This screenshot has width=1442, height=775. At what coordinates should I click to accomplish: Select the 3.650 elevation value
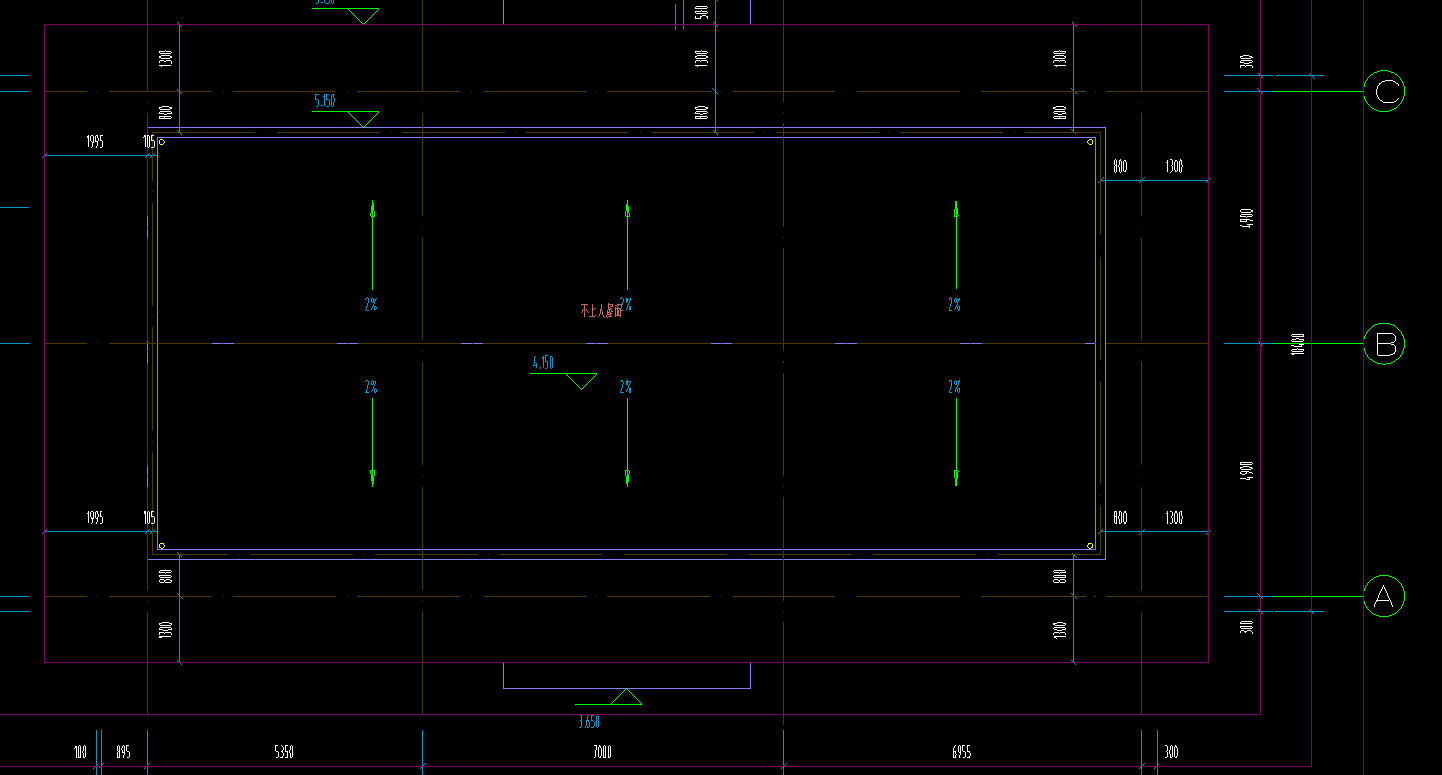tap(591, 722)
